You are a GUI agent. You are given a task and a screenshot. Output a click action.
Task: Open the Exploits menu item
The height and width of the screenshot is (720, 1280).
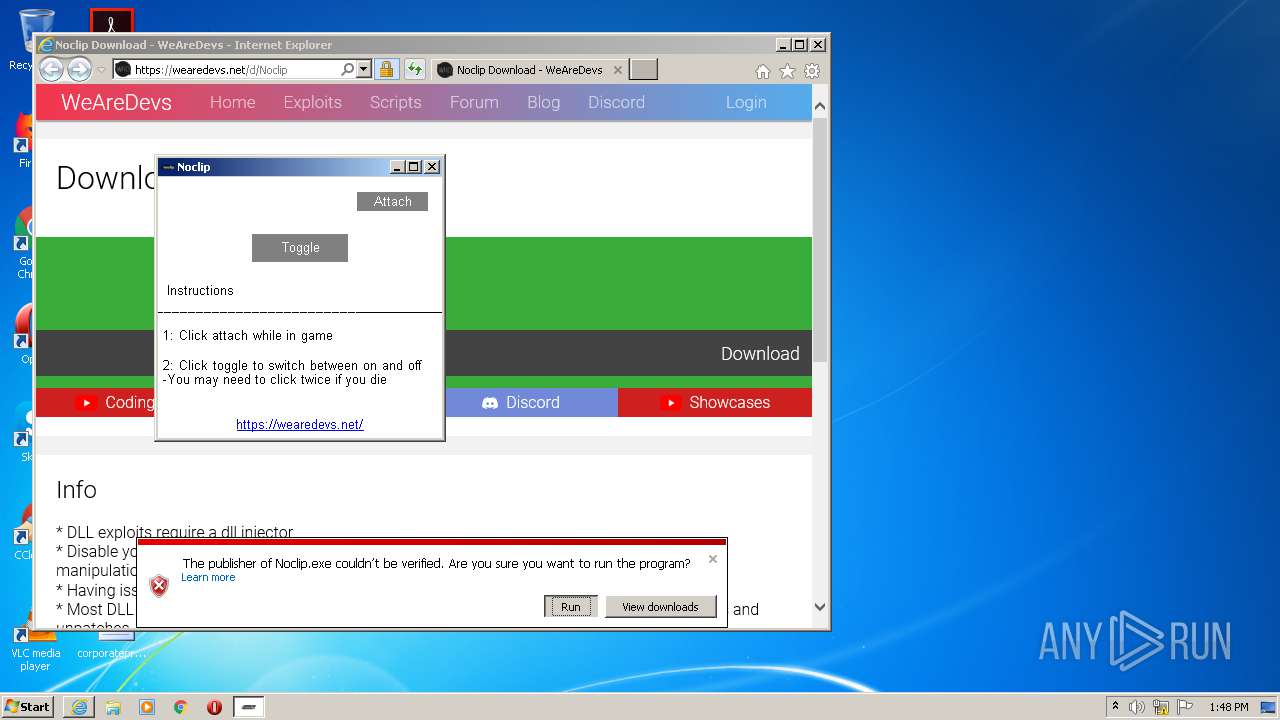[312, 102]
